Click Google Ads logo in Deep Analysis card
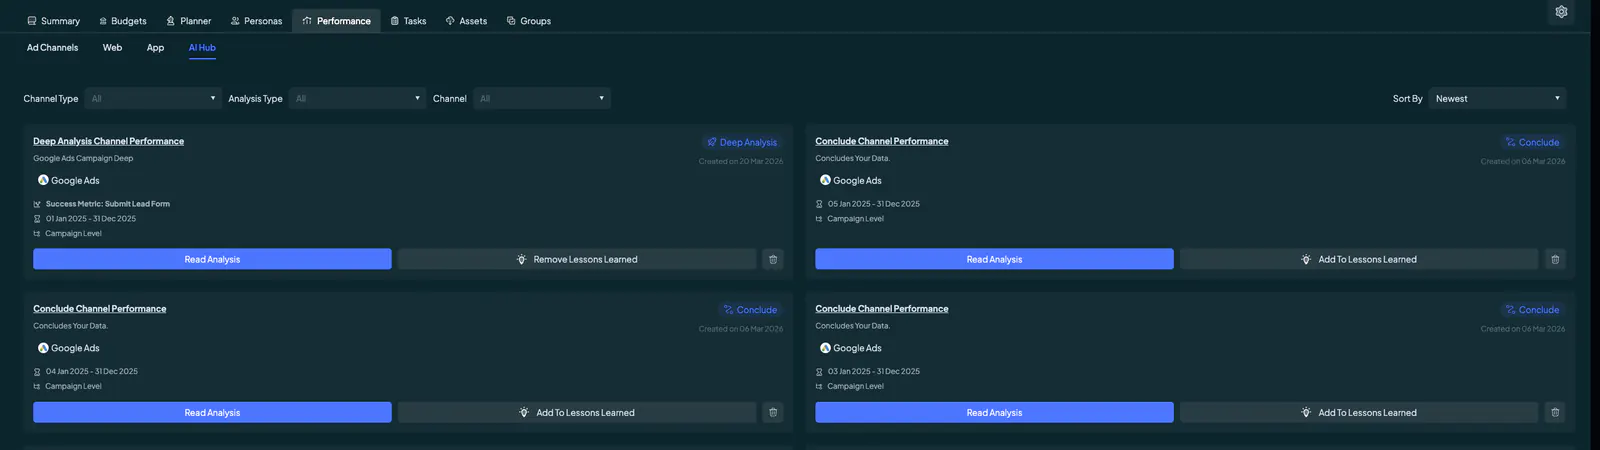This screenshot has height=450, width=1600. click(x=43, y=180)
